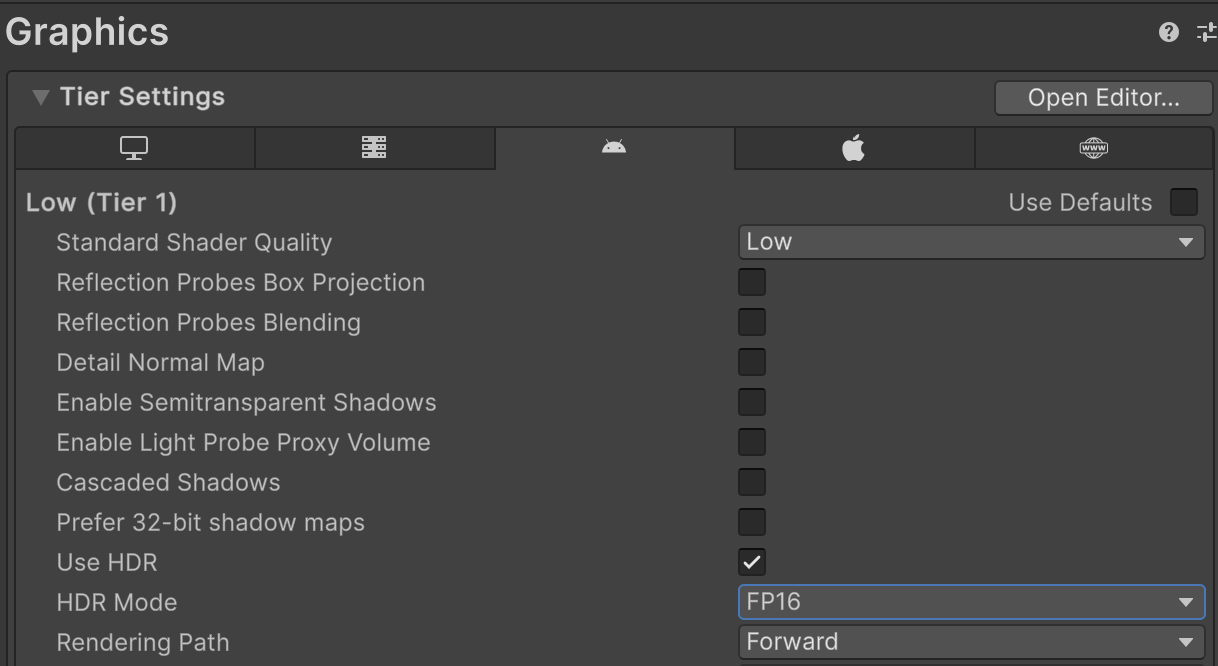The image size is (1218, 666).
Task: Disable Use HDR
Action: 751,562
